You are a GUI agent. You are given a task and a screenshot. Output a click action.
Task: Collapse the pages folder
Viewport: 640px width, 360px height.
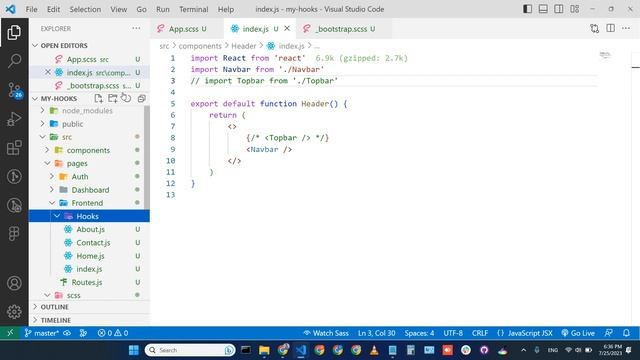tap(47, 163)
